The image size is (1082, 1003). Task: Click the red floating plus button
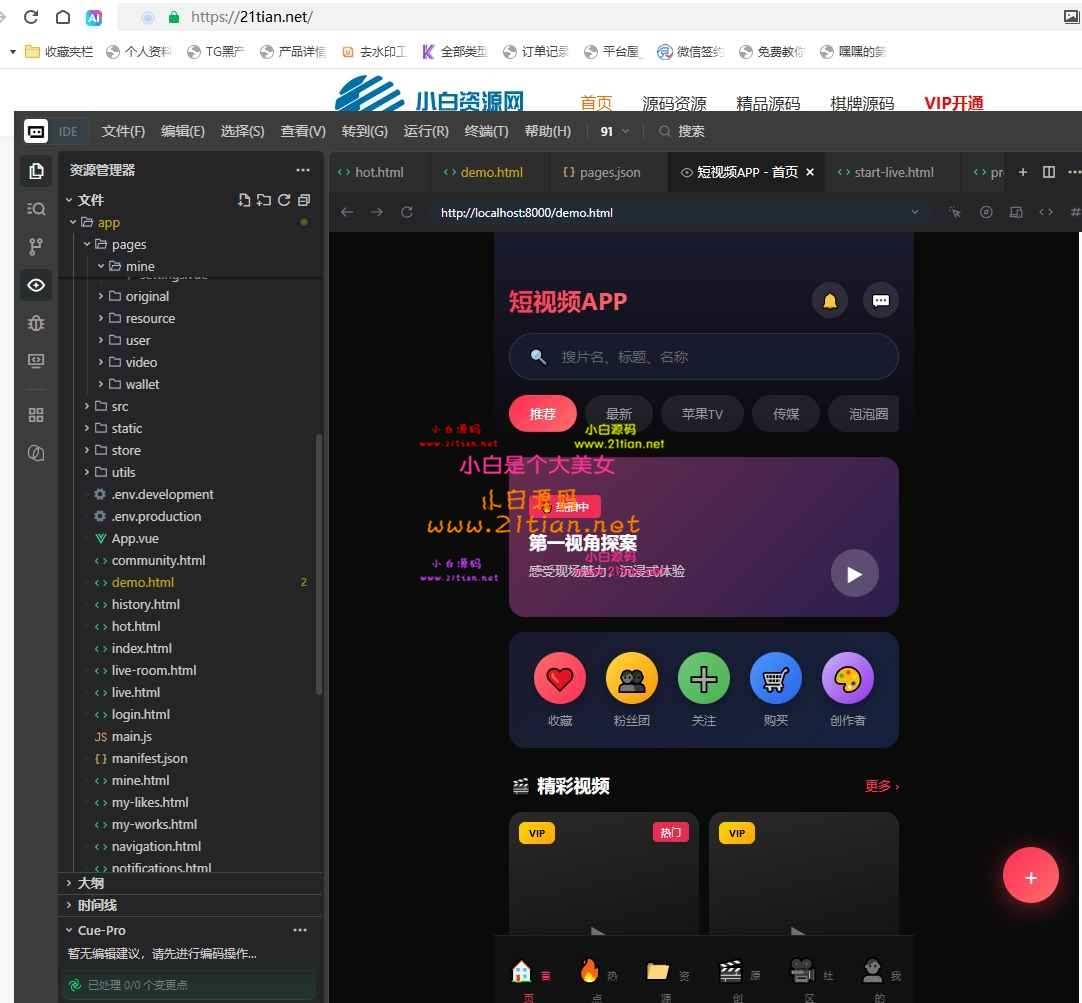point(1030,876)
